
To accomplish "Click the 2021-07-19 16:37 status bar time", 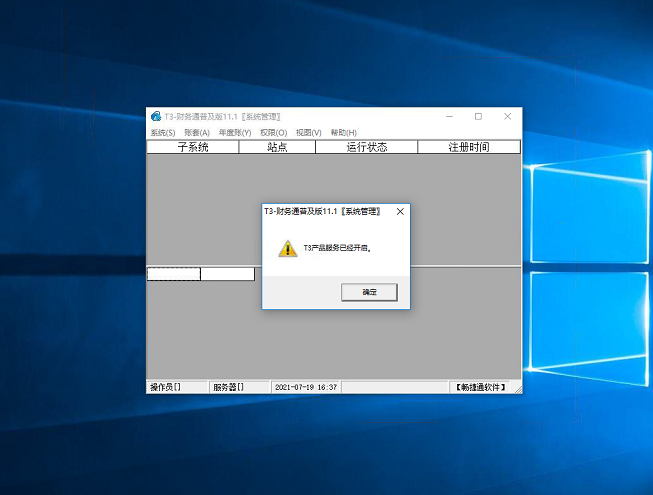I will pos(306,387).
